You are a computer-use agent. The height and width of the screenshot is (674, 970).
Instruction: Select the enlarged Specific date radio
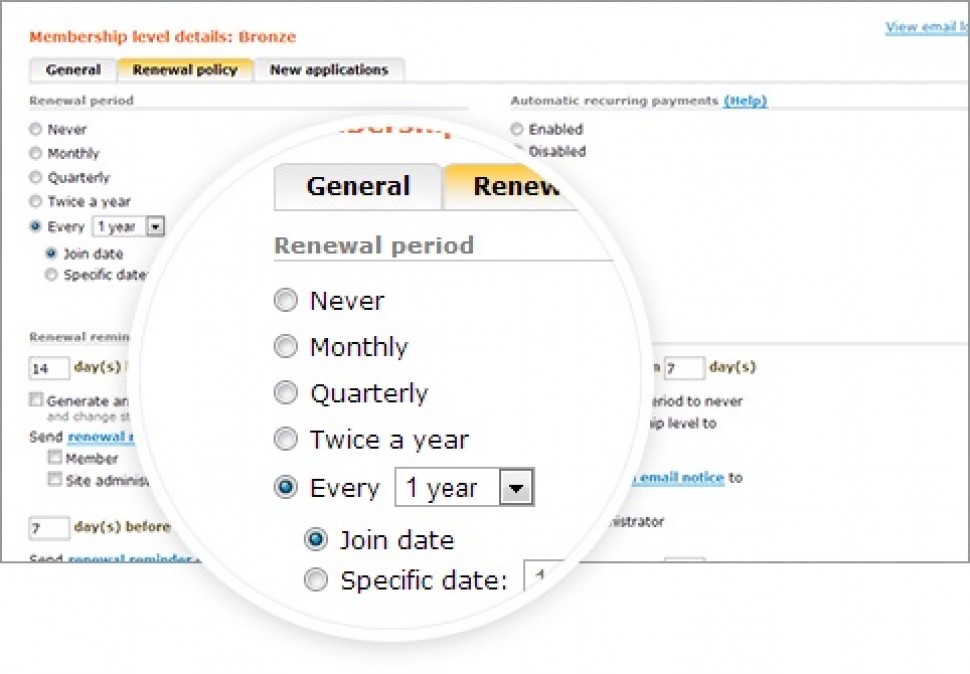pos(316,580)
